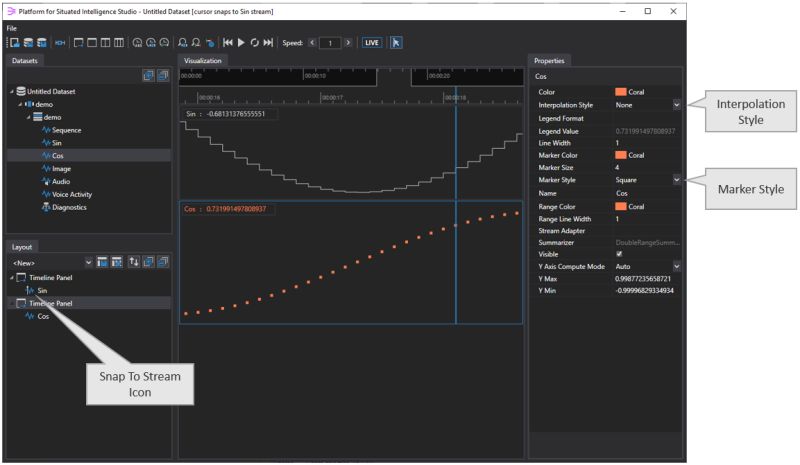Click the Range Color Coral swatch

click(x=621, y=207)
